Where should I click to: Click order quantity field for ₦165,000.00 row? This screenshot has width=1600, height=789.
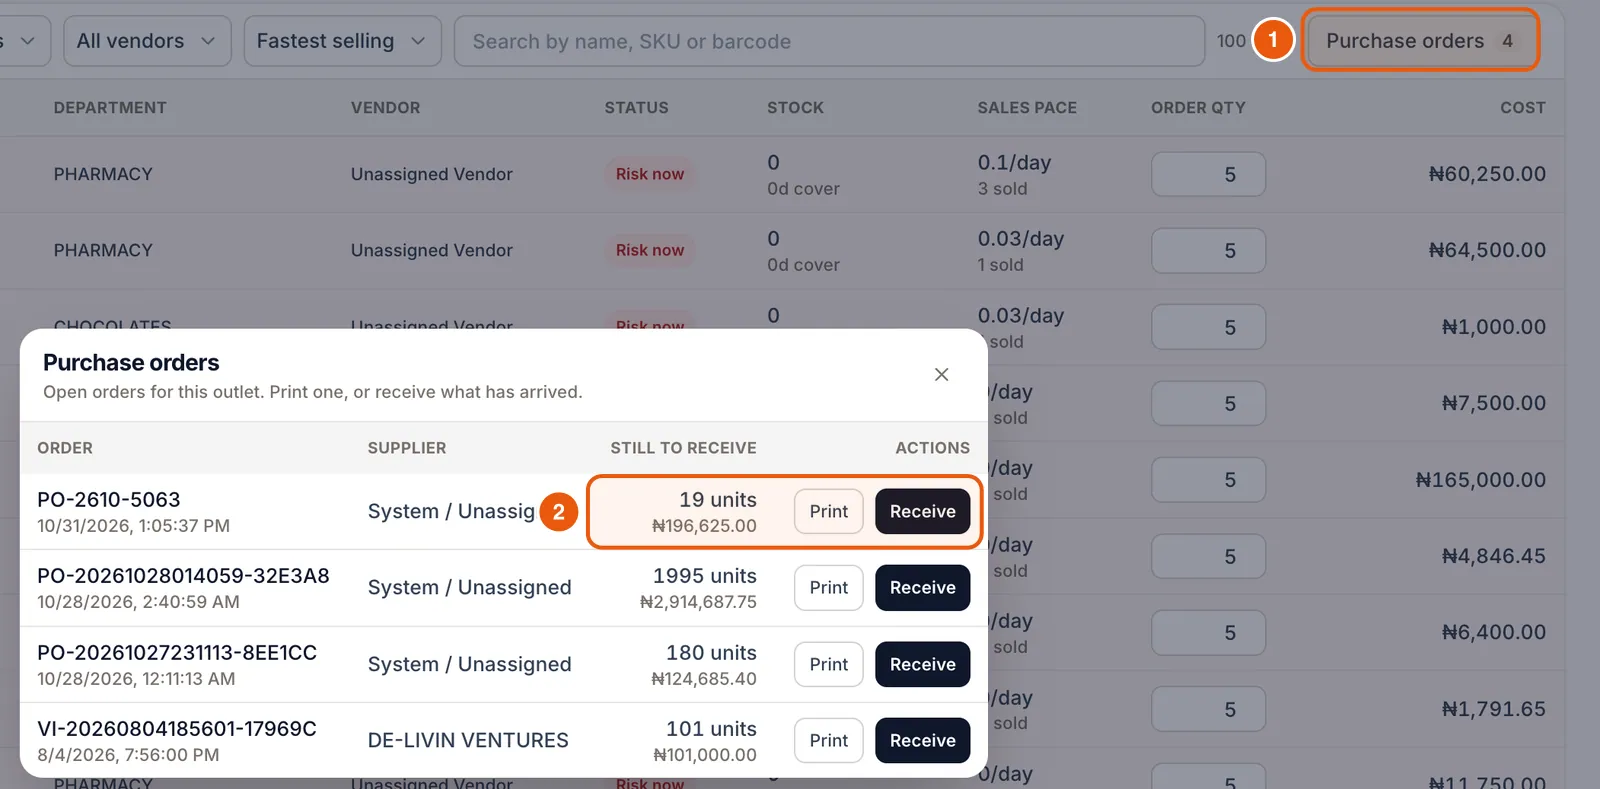click(1208, 480)
